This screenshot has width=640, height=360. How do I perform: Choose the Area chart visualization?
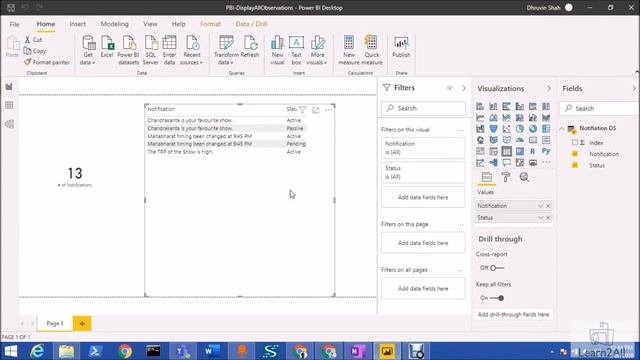(x=493, y=118)
